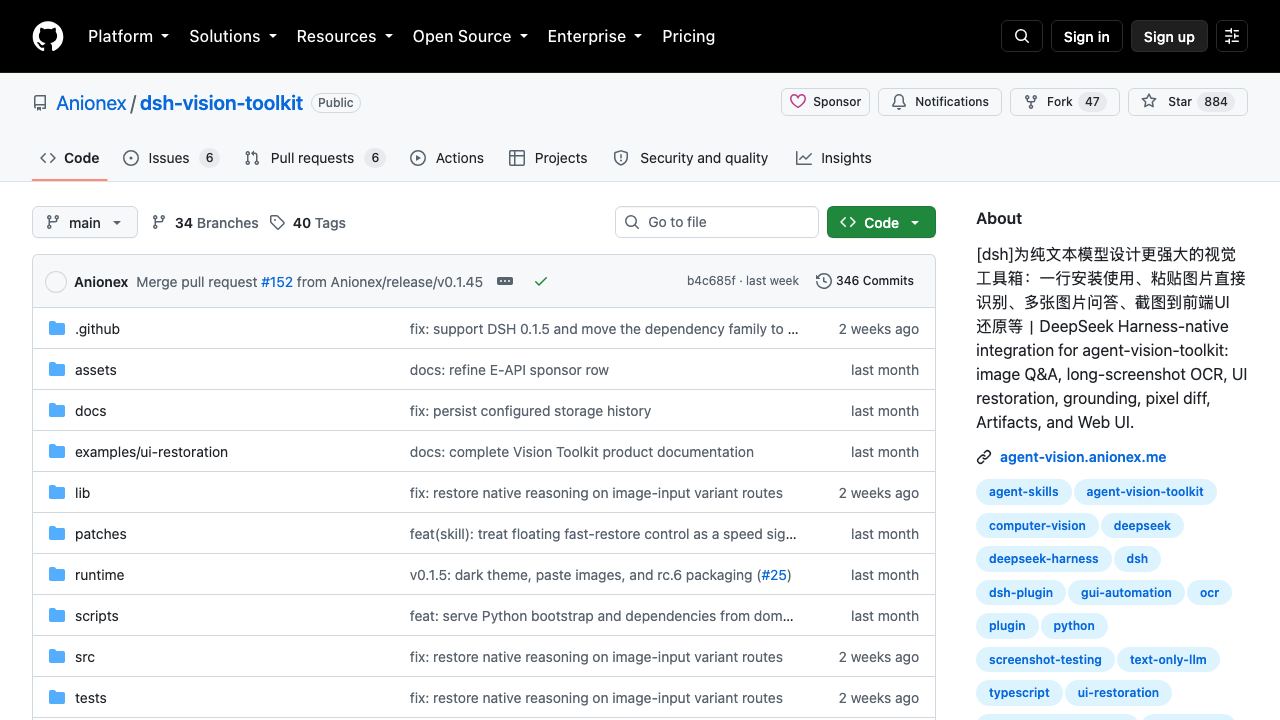Open the Anionex owner link
The height and width of the screenshot is (720, 1280).
[x=91, y=103]
